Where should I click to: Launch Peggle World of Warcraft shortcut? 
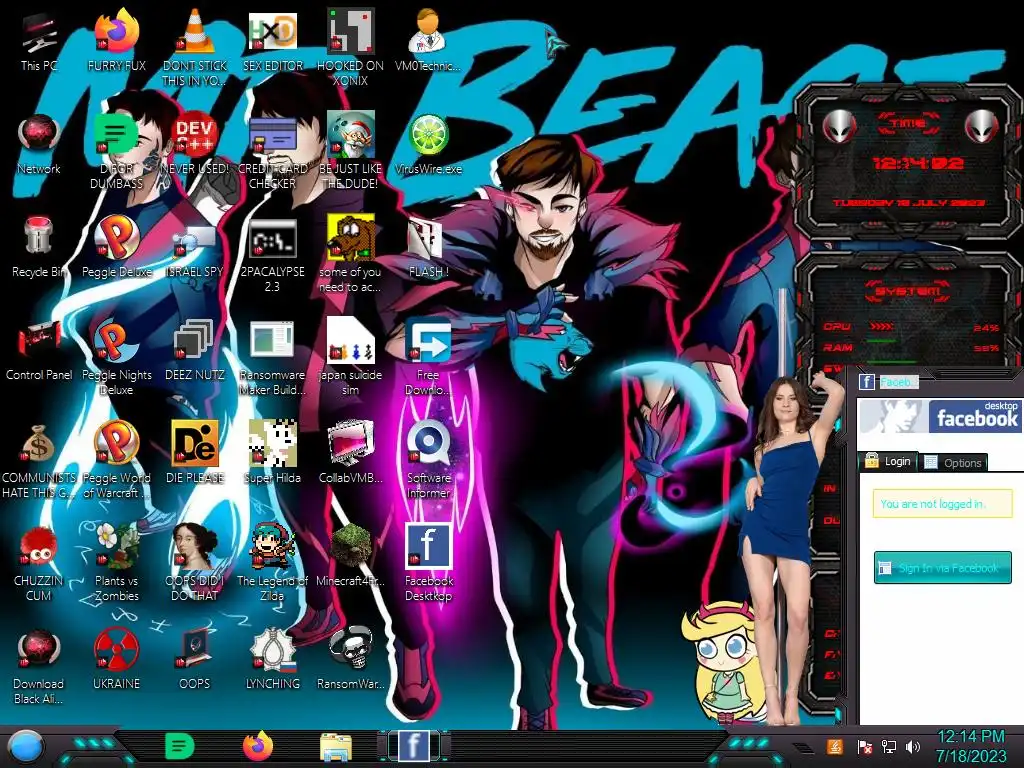tap(116, 443)
